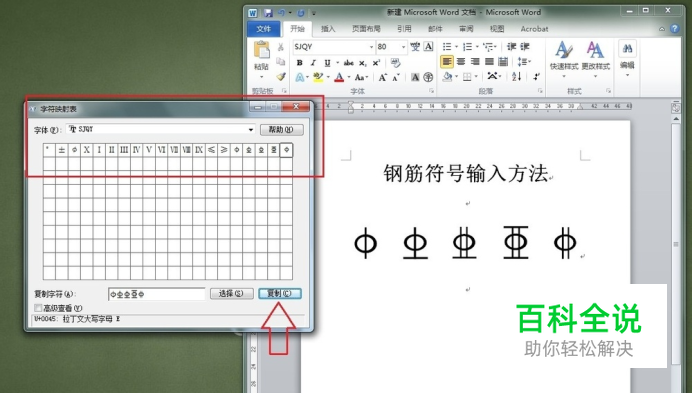Image resolution: width=692 pixels, height=393 pixels.
Task: Pick the text highlight color button
Action: click(318, 78)
